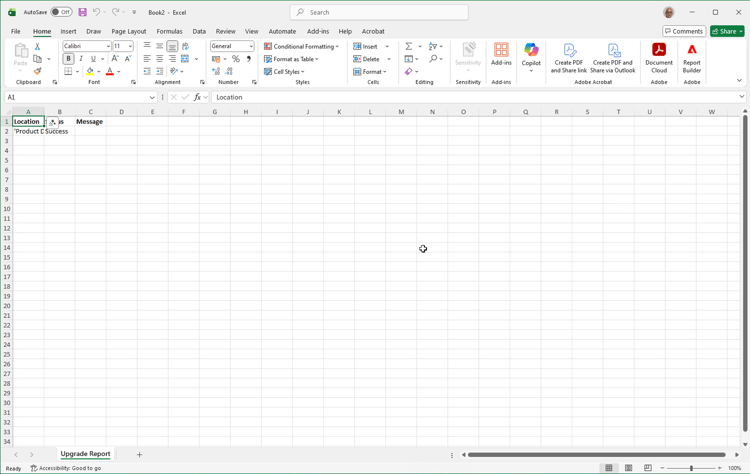The width and height of the screenshot is (750, 474).
Task: Click the Clear eraser icon
Action: (408, 71)
